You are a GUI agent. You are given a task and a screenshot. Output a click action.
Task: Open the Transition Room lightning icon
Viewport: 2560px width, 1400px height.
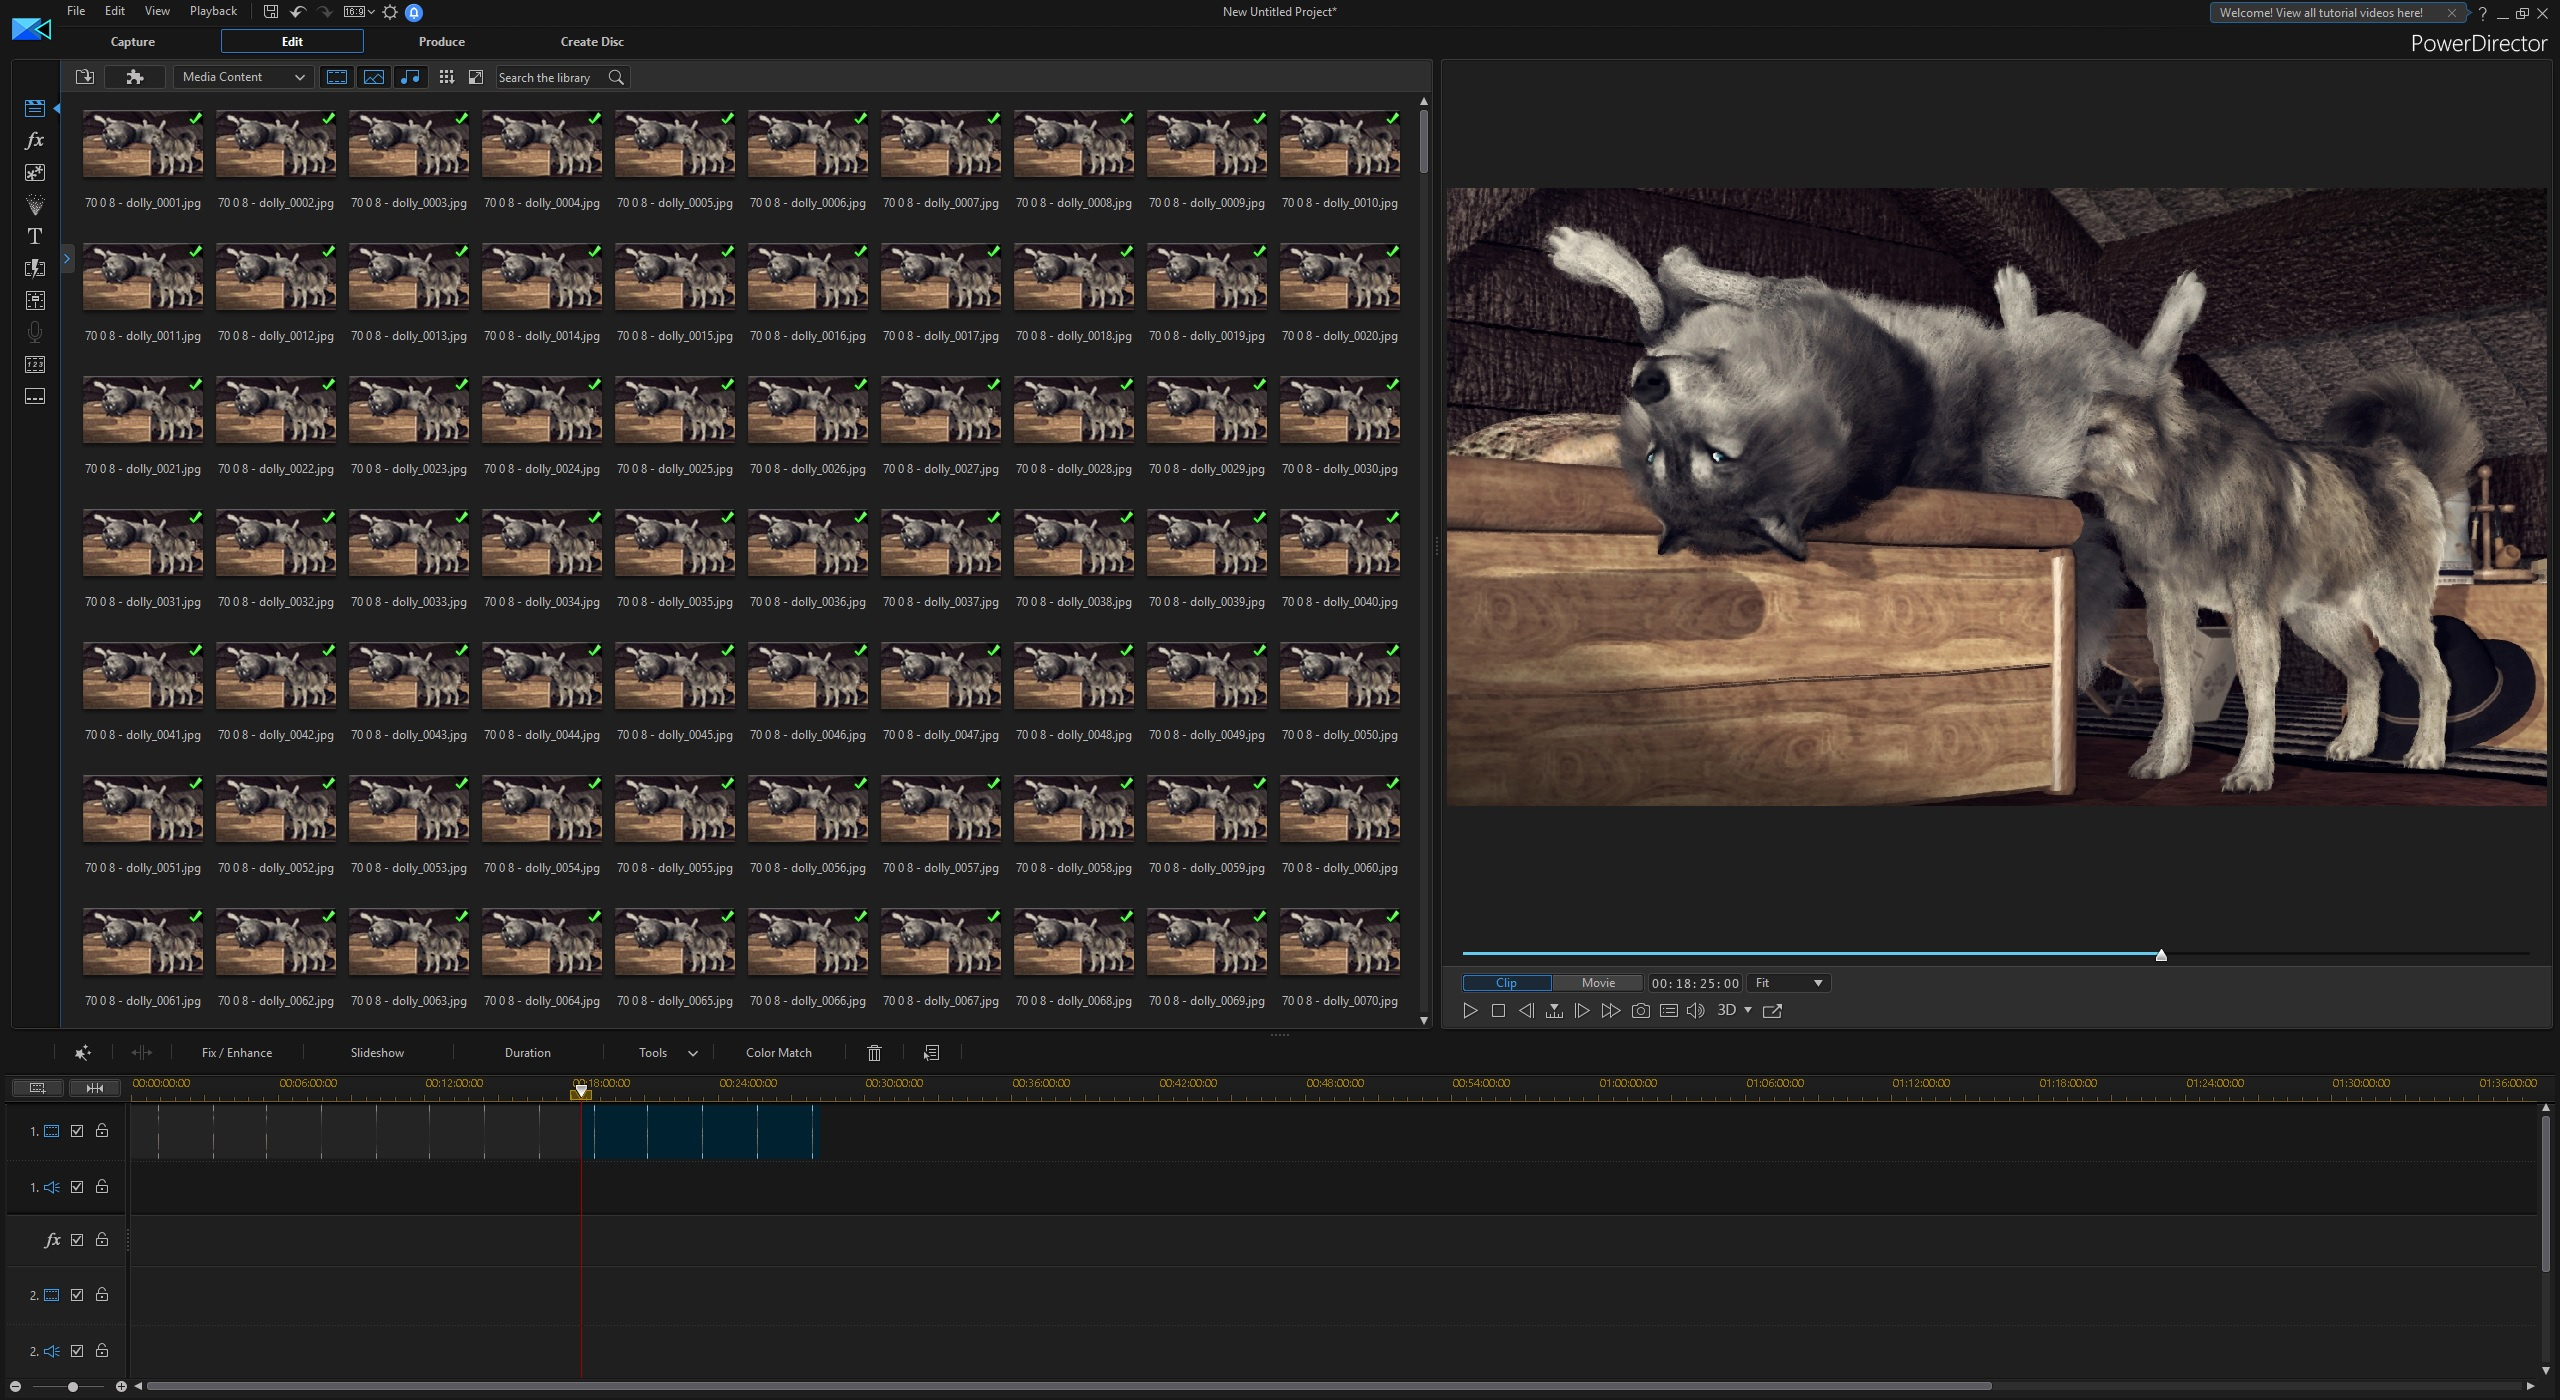[34, 268]
